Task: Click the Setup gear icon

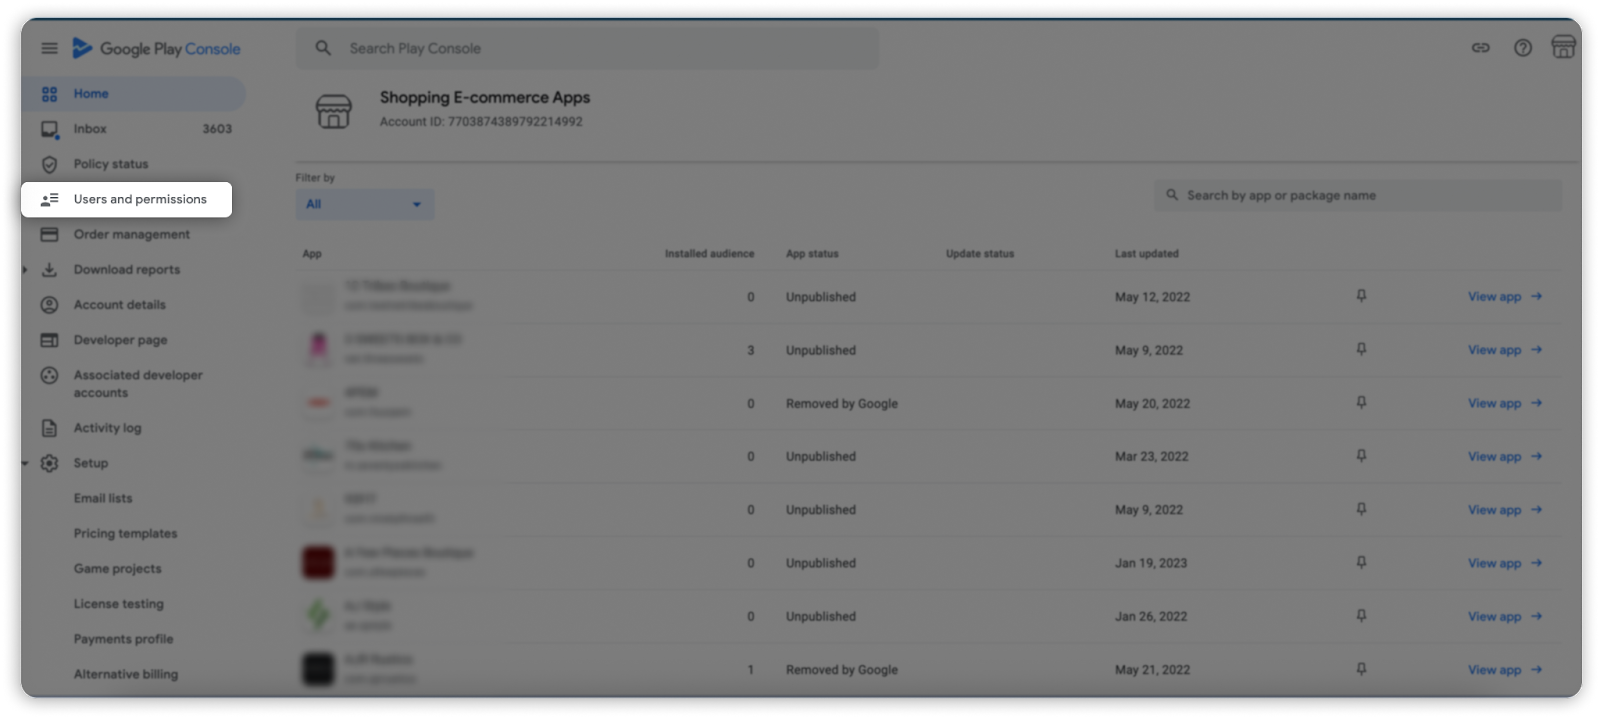Action: click(49, 463)
